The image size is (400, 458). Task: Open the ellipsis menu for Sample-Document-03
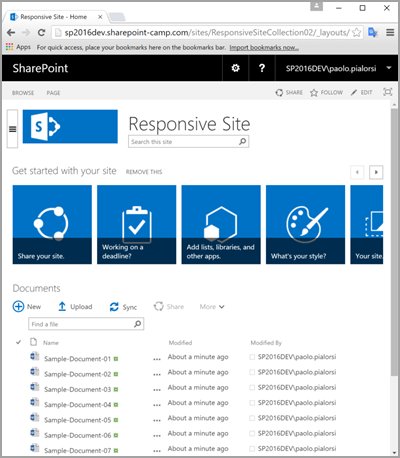[x=157, y=390]
